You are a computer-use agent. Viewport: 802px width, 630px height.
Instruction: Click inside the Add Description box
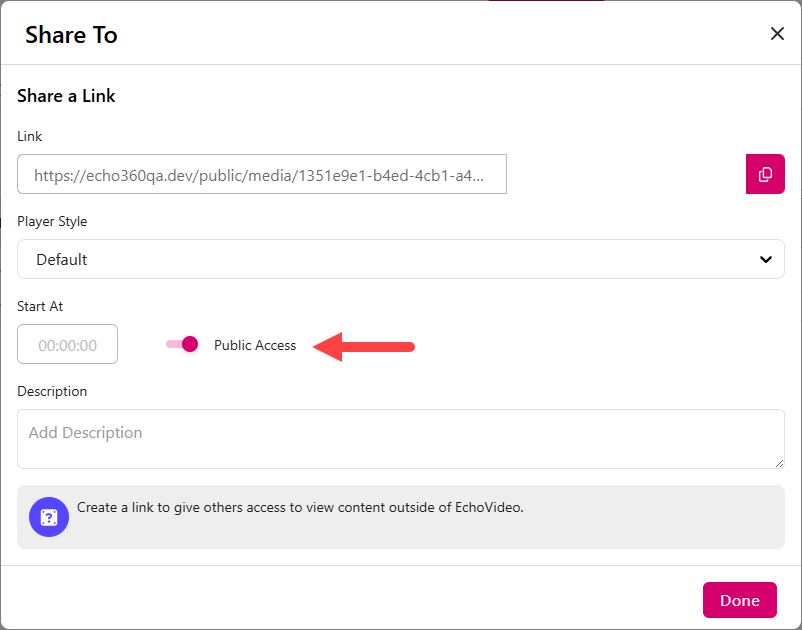[x=400, y=438]
